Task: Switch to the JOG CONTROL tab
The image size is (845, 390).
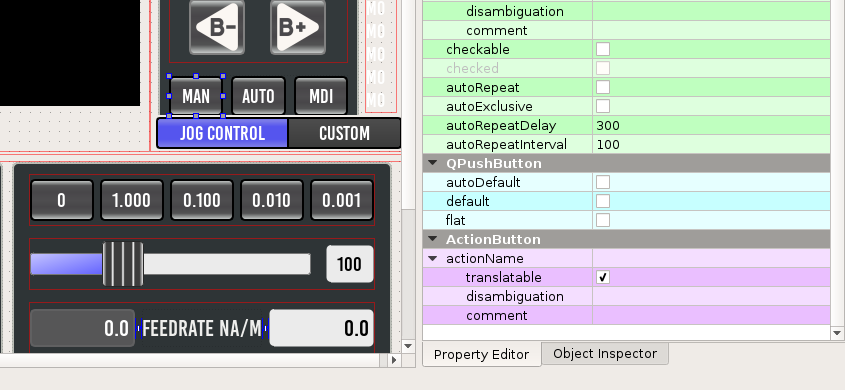Action: (x=223, y=133)
